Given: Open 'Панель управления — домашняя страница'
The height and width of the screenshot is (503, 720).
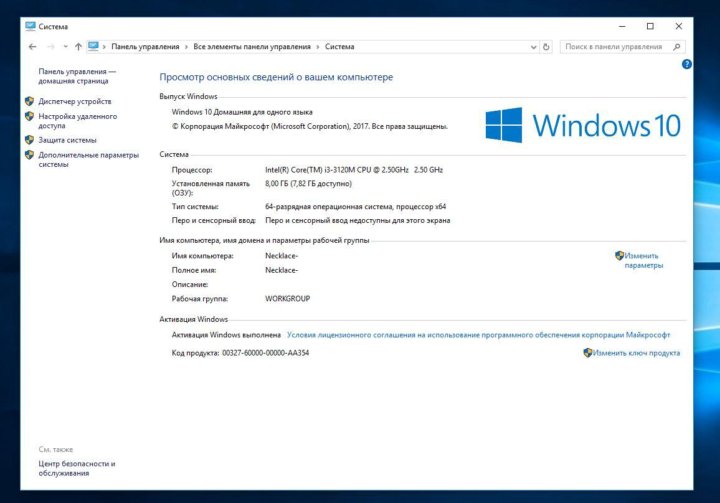Looking at the screenshot, I should pyautogui.click(x=77, y=76).
